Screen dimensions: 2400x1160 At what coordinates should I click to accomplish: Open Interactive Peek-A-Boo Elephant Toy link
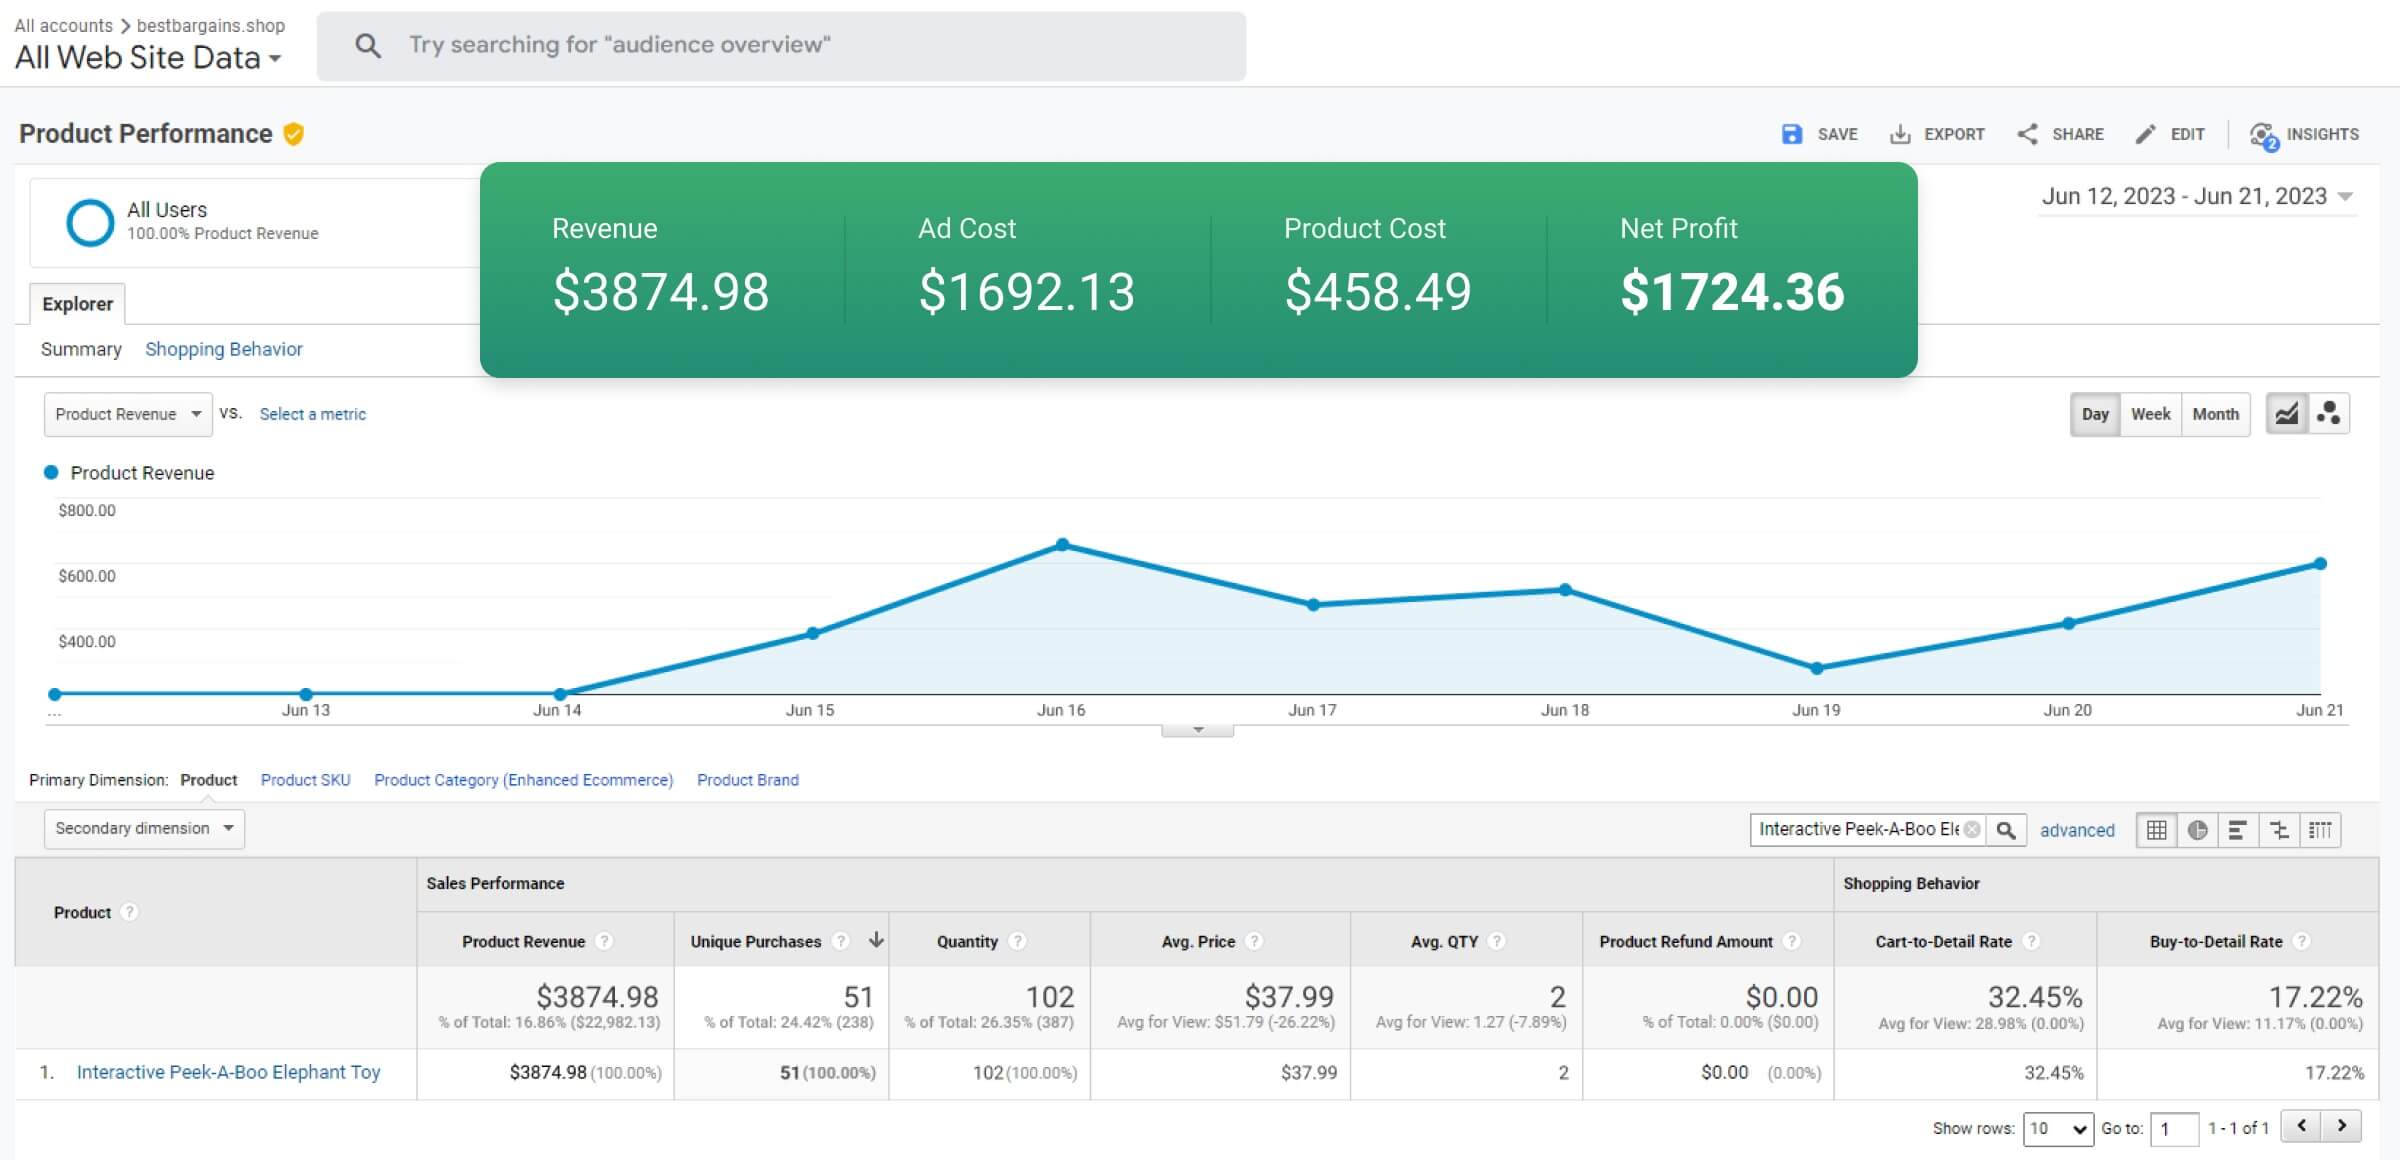(228, 1072)
